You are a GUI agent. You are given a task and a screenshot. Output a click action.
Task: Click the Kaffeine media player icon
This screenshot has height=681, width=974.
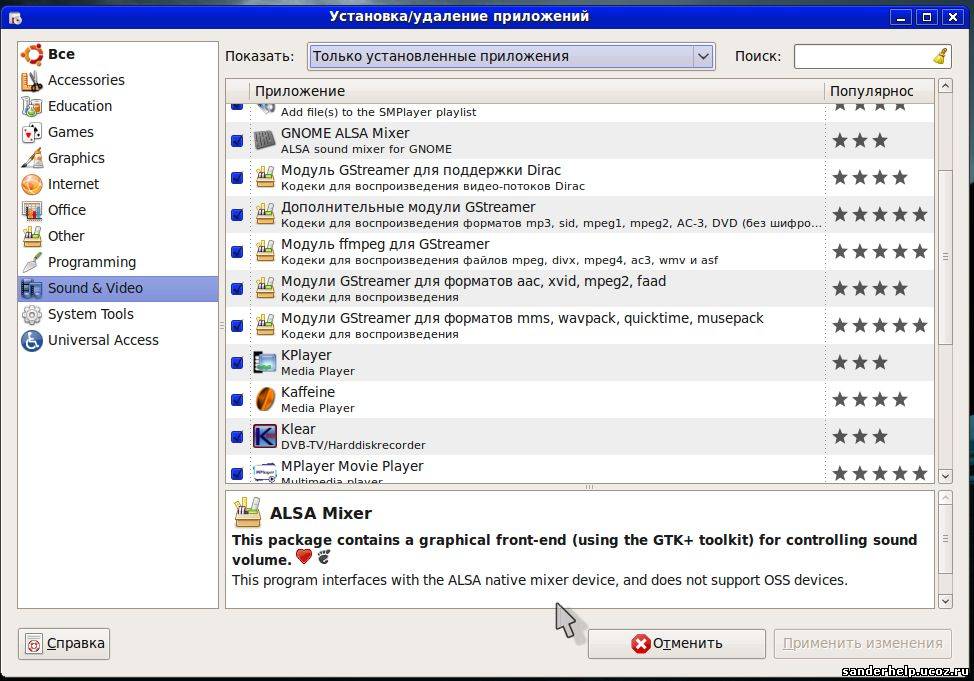(x=265, y=399)
